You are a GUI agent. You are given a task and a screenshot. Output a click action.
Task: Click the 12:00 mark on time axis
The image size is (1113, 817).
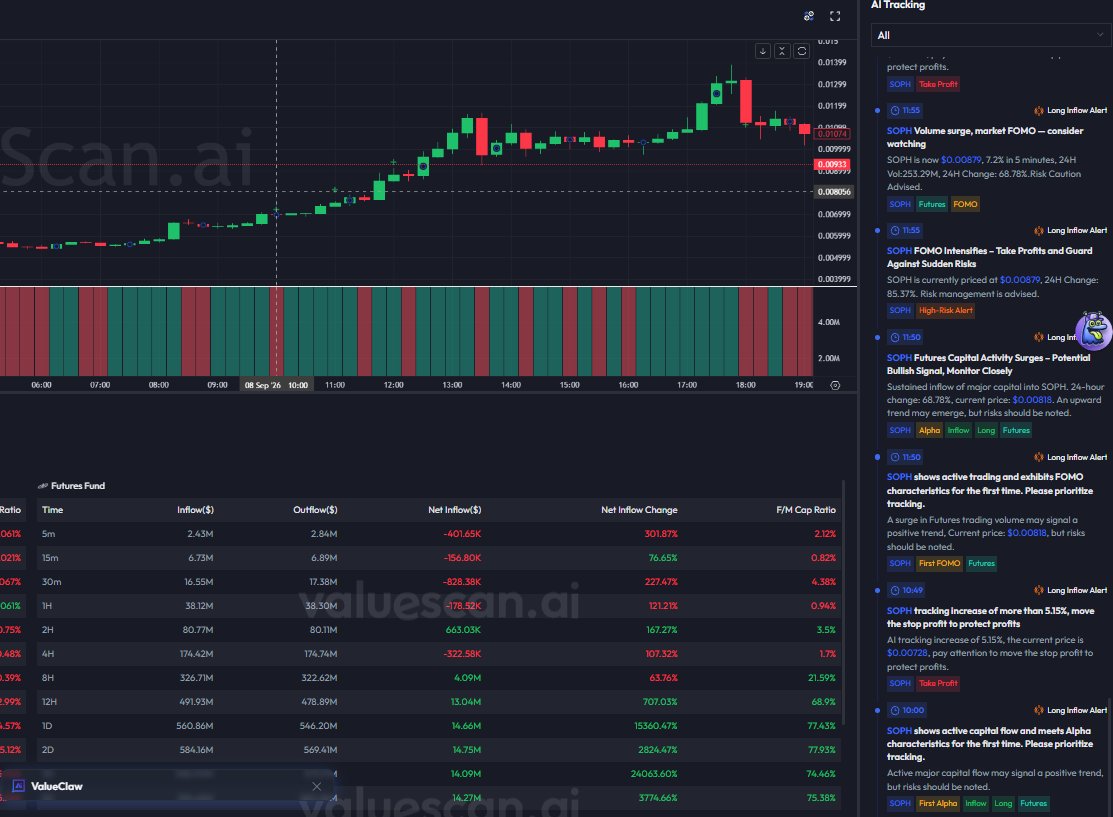[393, 385]
